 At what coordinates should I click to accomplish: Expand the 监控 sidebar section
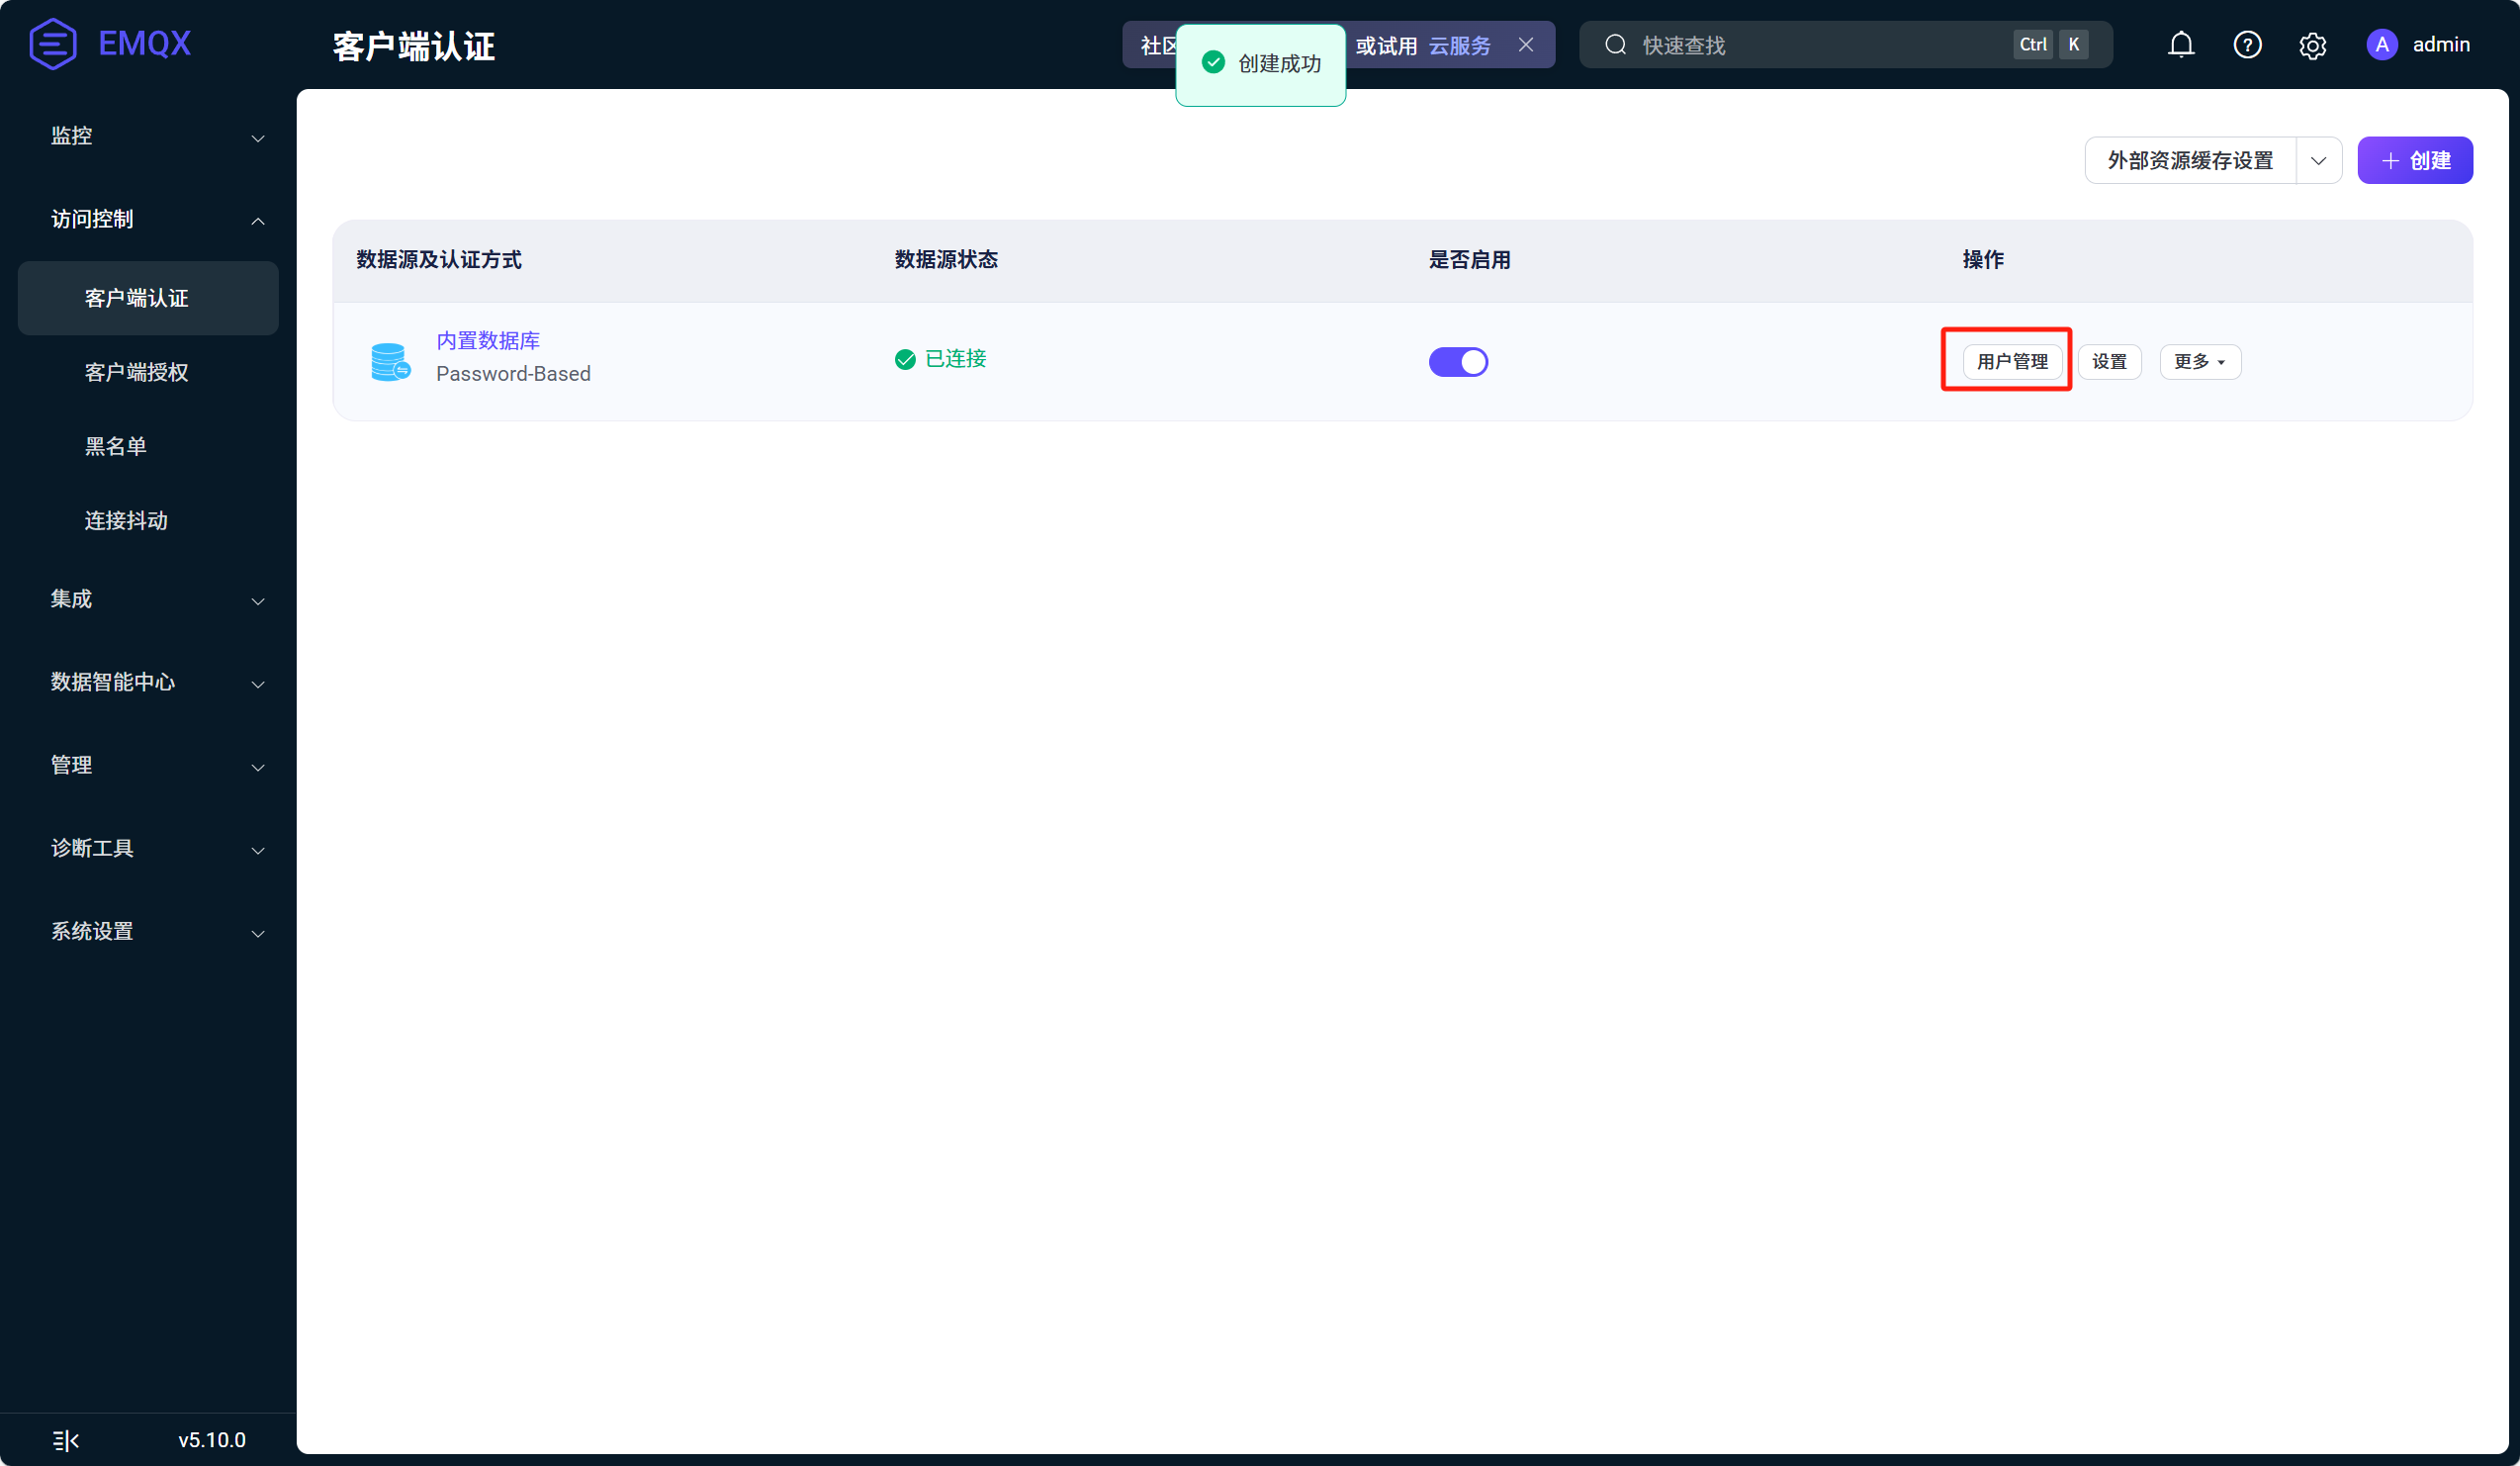tap(156, 136)
